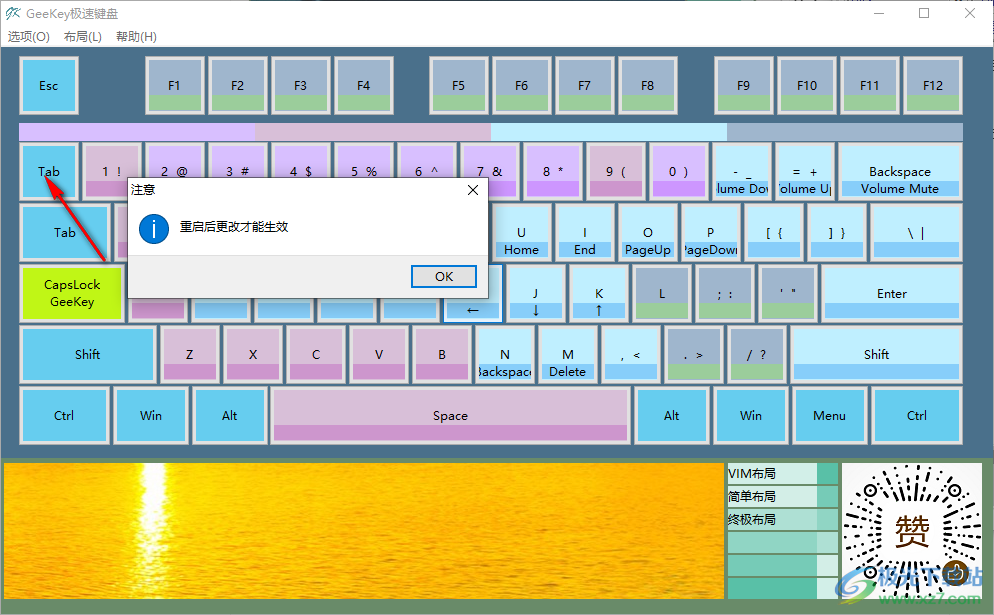994x615 pixels.
Task: Click the 赞 QR code image
Action: 913,531
